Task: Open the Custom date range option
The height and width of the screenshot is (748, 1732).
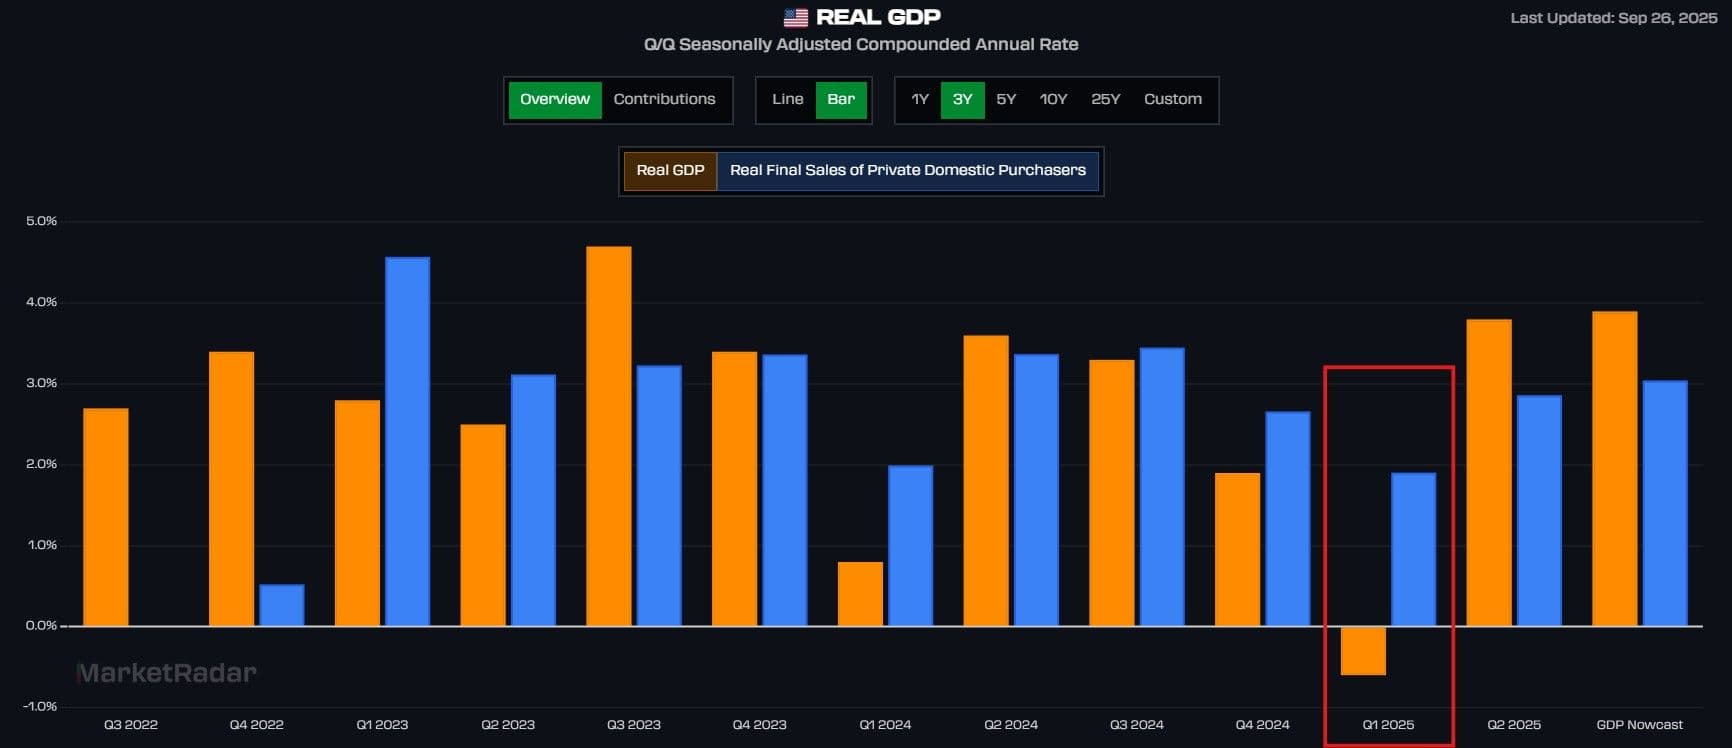Action: click(1172, 100)
